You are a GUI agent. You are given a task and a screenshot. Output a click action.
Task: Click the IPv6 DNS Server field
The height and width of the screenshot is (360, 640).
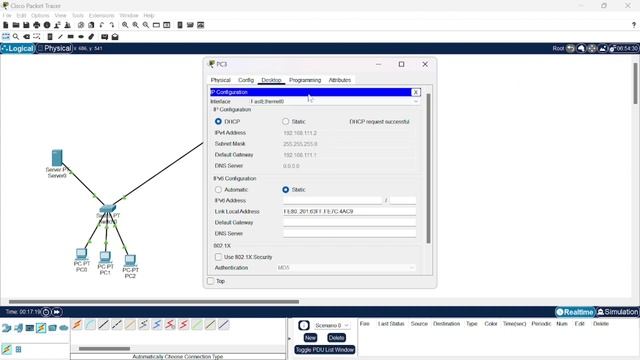[349, 233]
